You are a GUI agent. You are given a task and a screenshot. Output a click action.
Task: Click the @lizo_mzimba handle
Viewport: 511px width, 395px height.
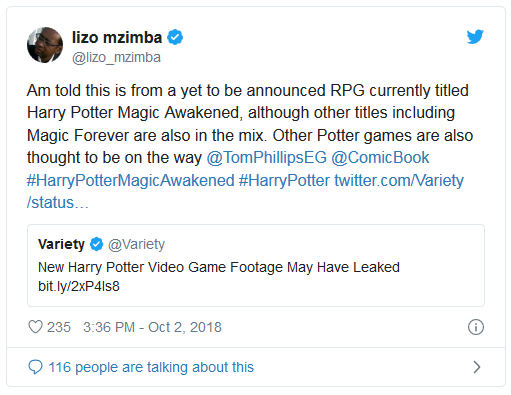pos(116,58)
